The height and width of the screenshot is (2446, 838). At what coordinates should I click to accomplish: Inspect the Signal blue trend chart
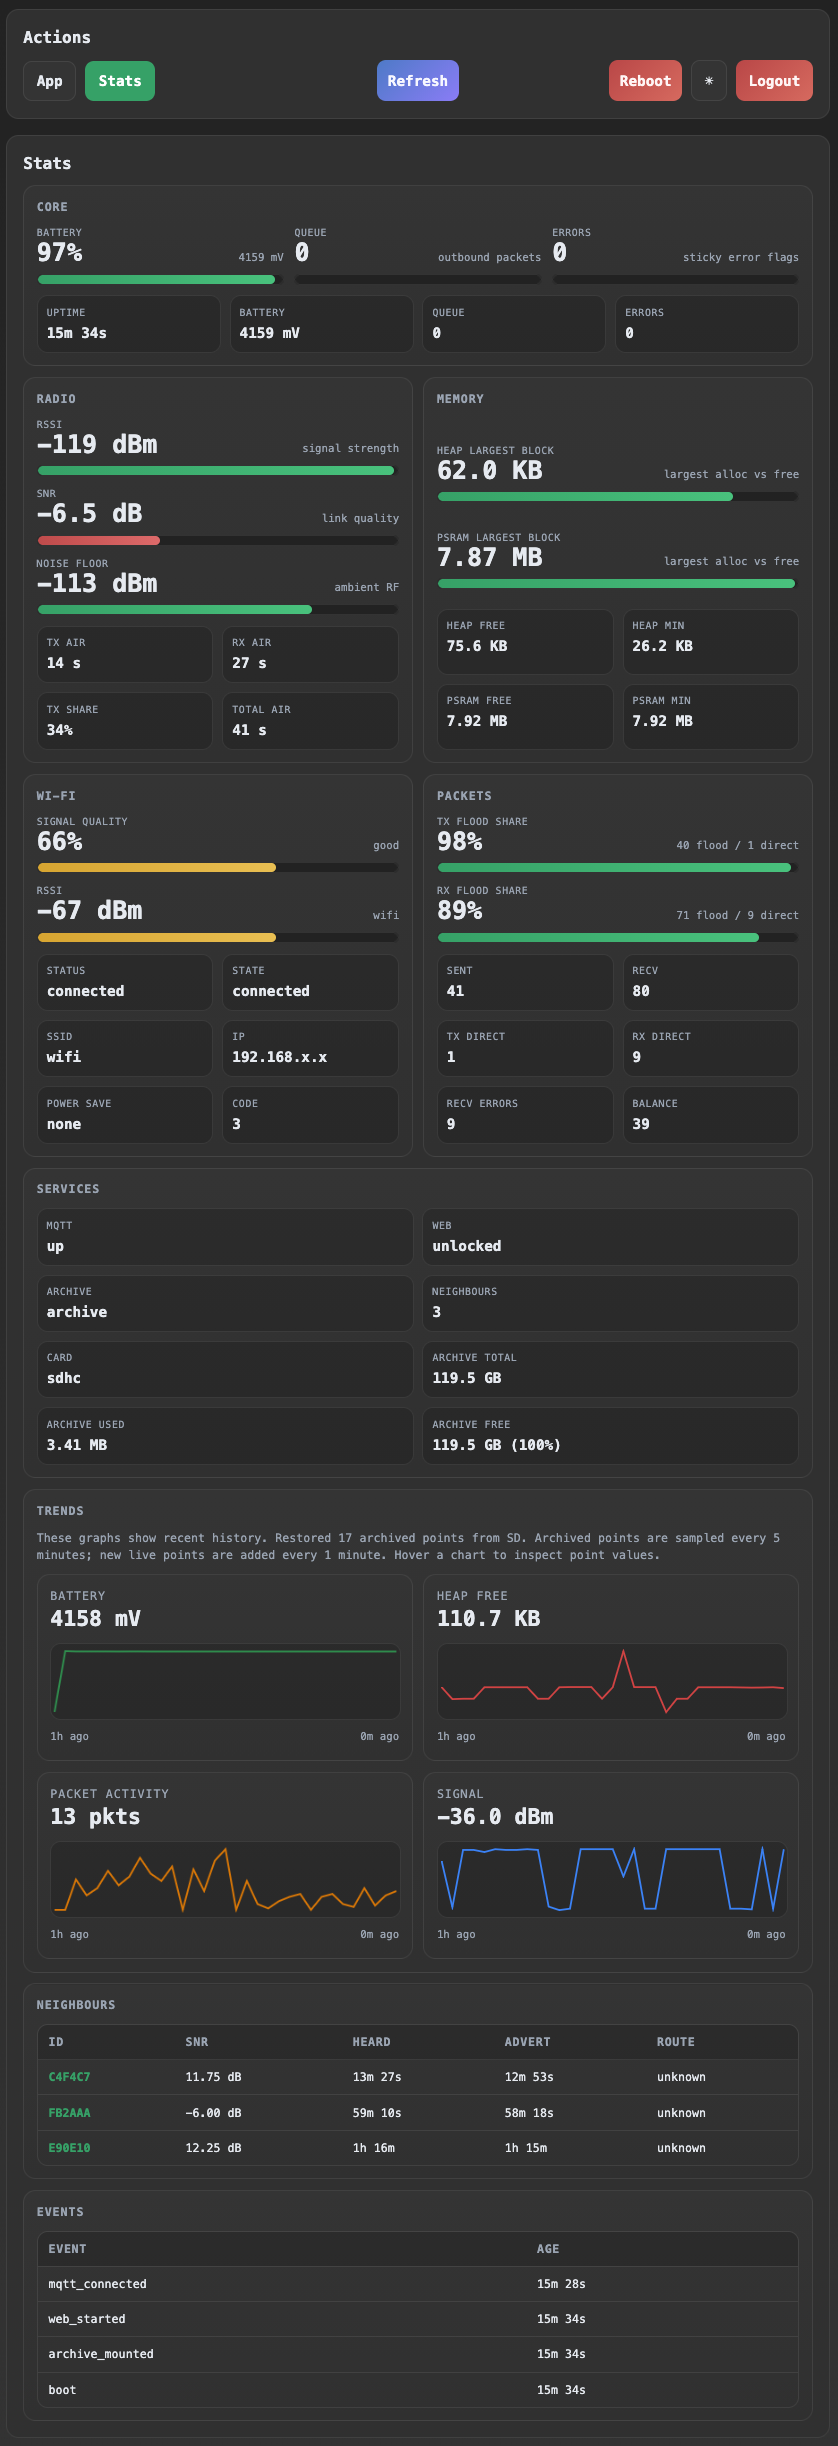(612, 1879)
